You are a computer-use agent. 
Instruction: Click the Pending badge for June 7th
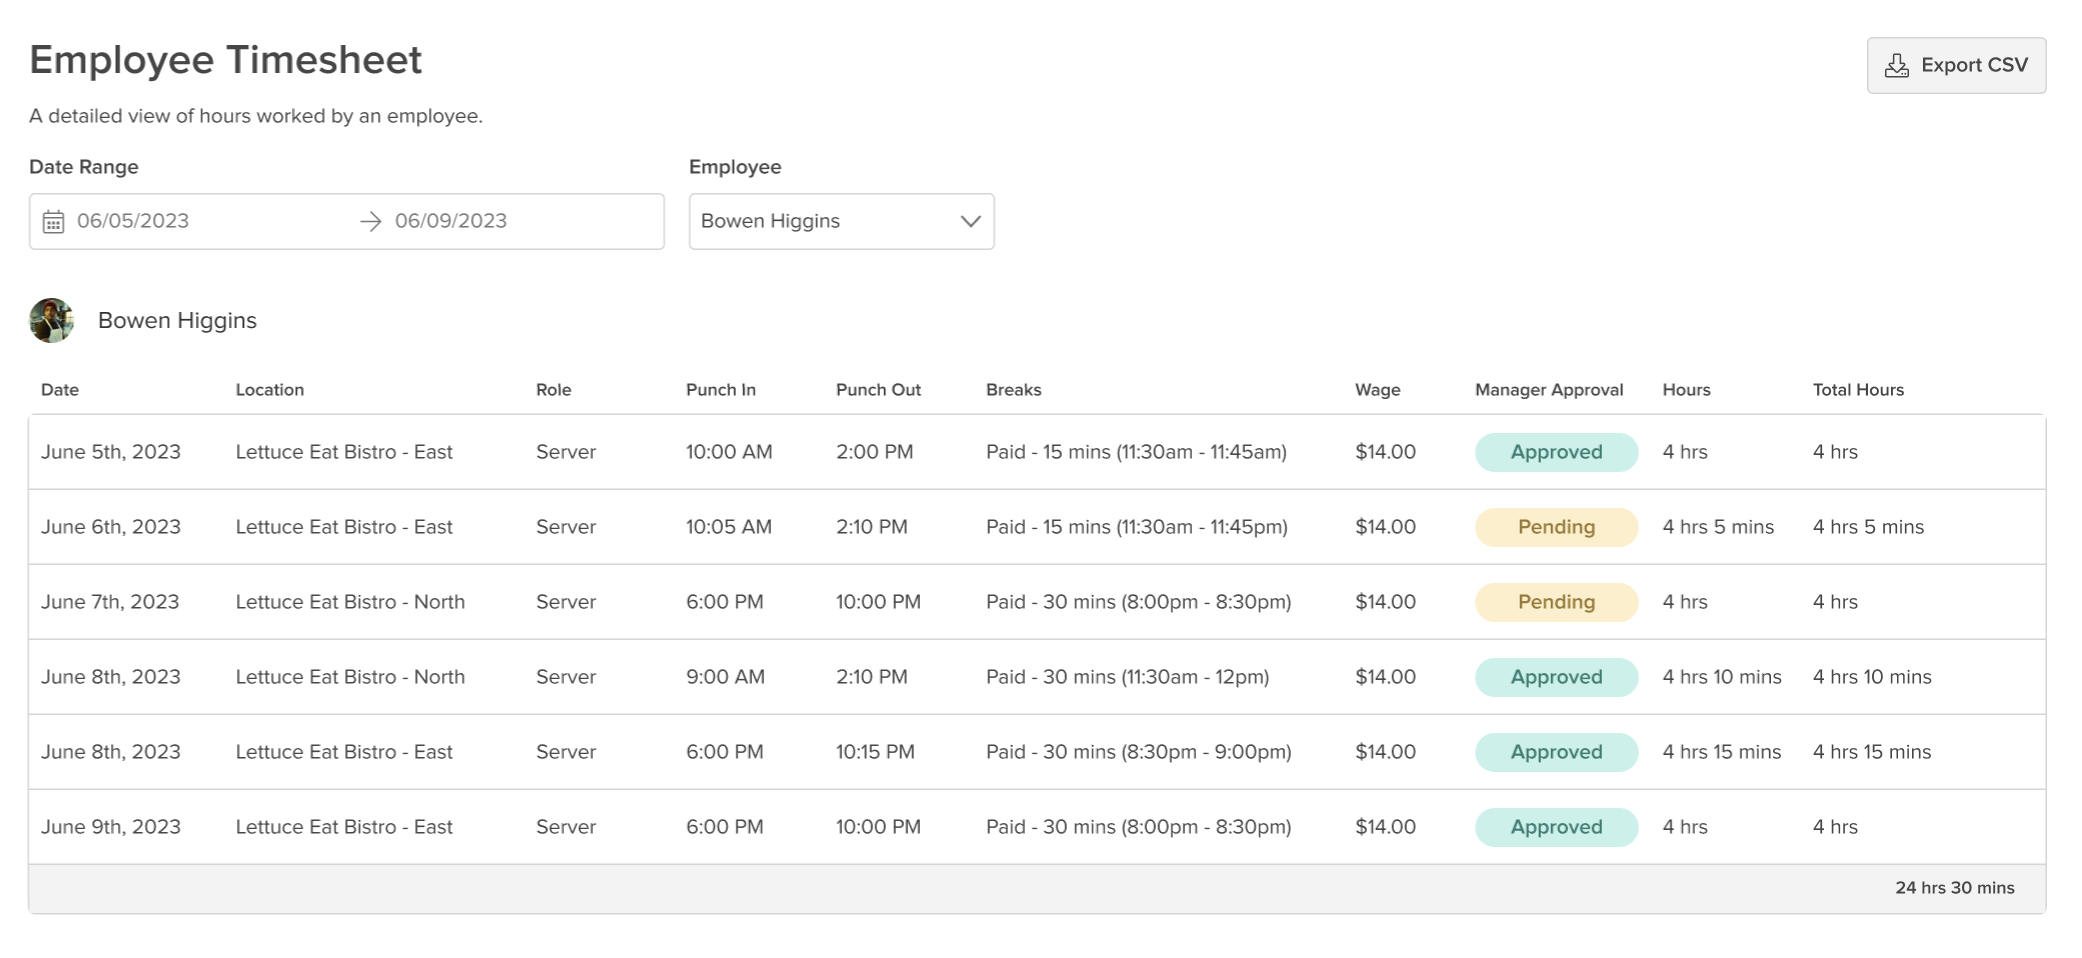coord(1555,602)
